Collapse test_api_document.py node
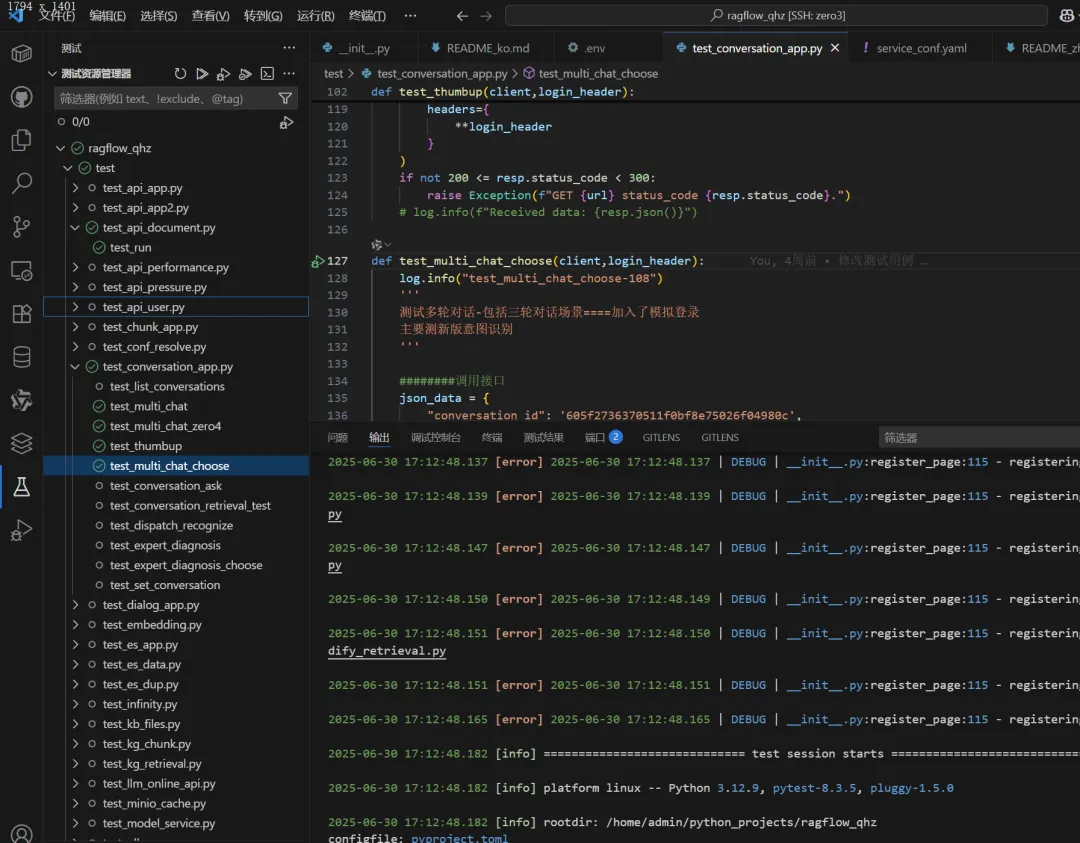This screenshot has height=843, width=1080. (x=75, y=227)
